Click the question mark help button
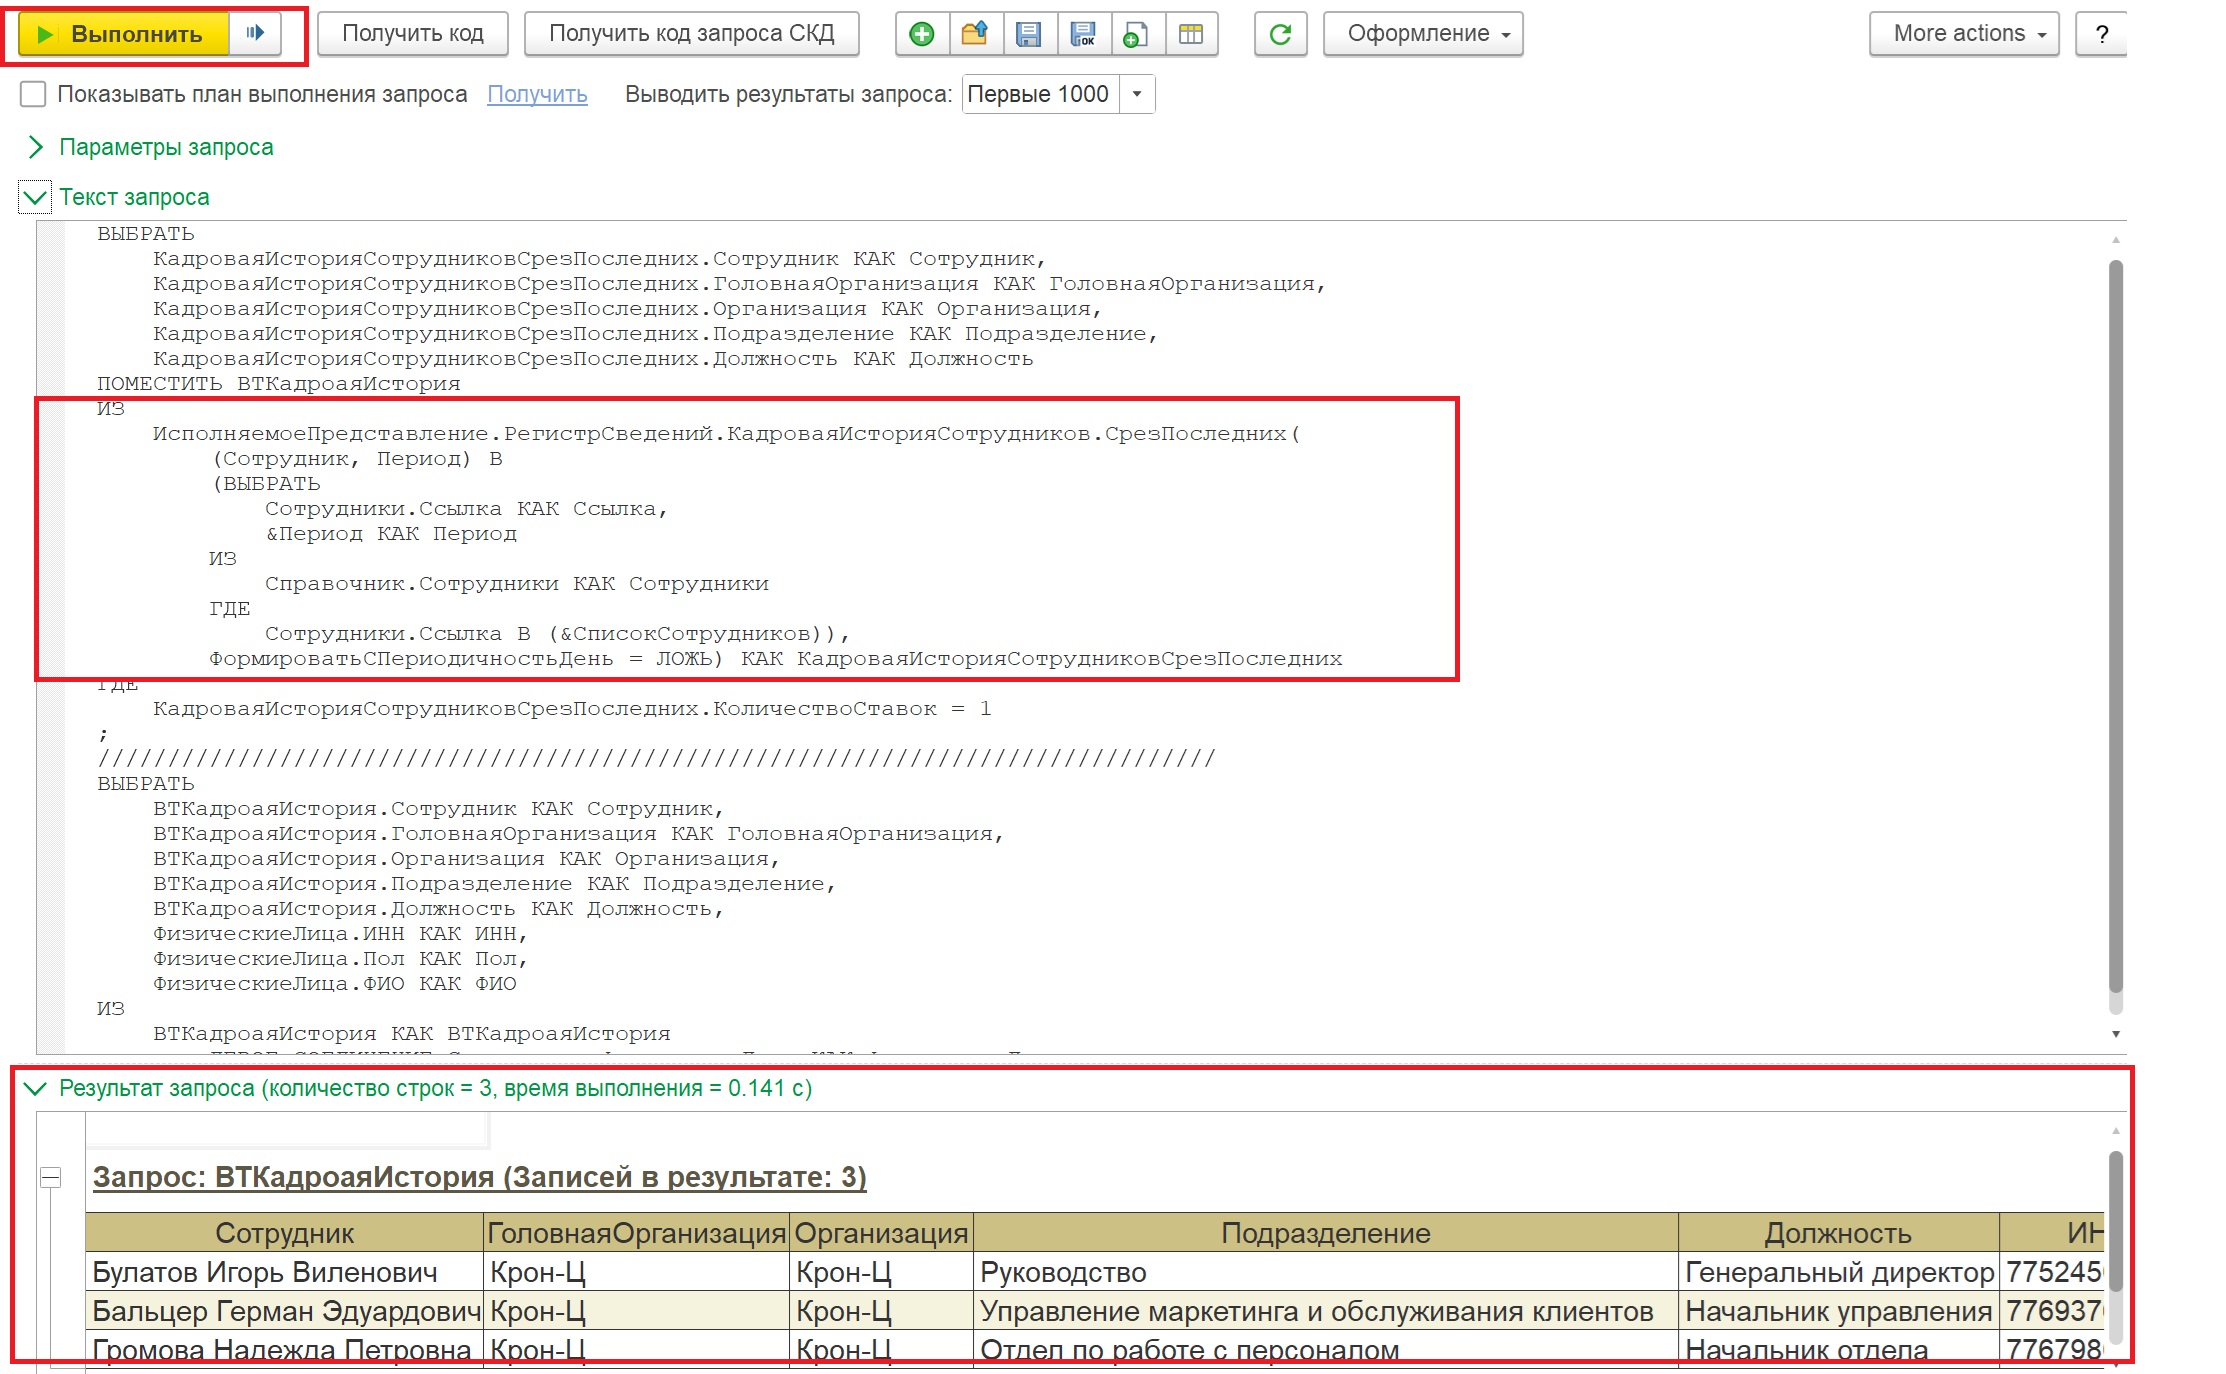 2101,34
